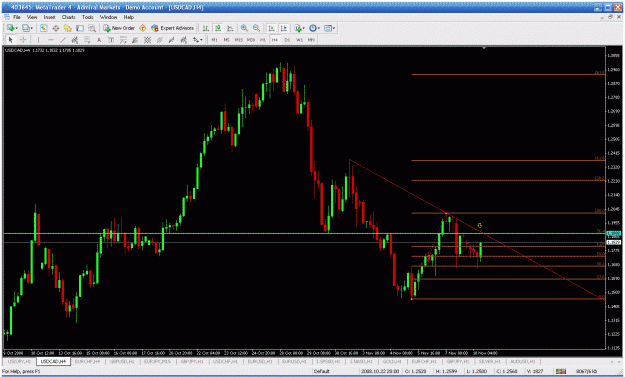The width and height of the screenshot is (625, 377).
Task: Click the Default profile status bar entry
Action: (322, 371)
